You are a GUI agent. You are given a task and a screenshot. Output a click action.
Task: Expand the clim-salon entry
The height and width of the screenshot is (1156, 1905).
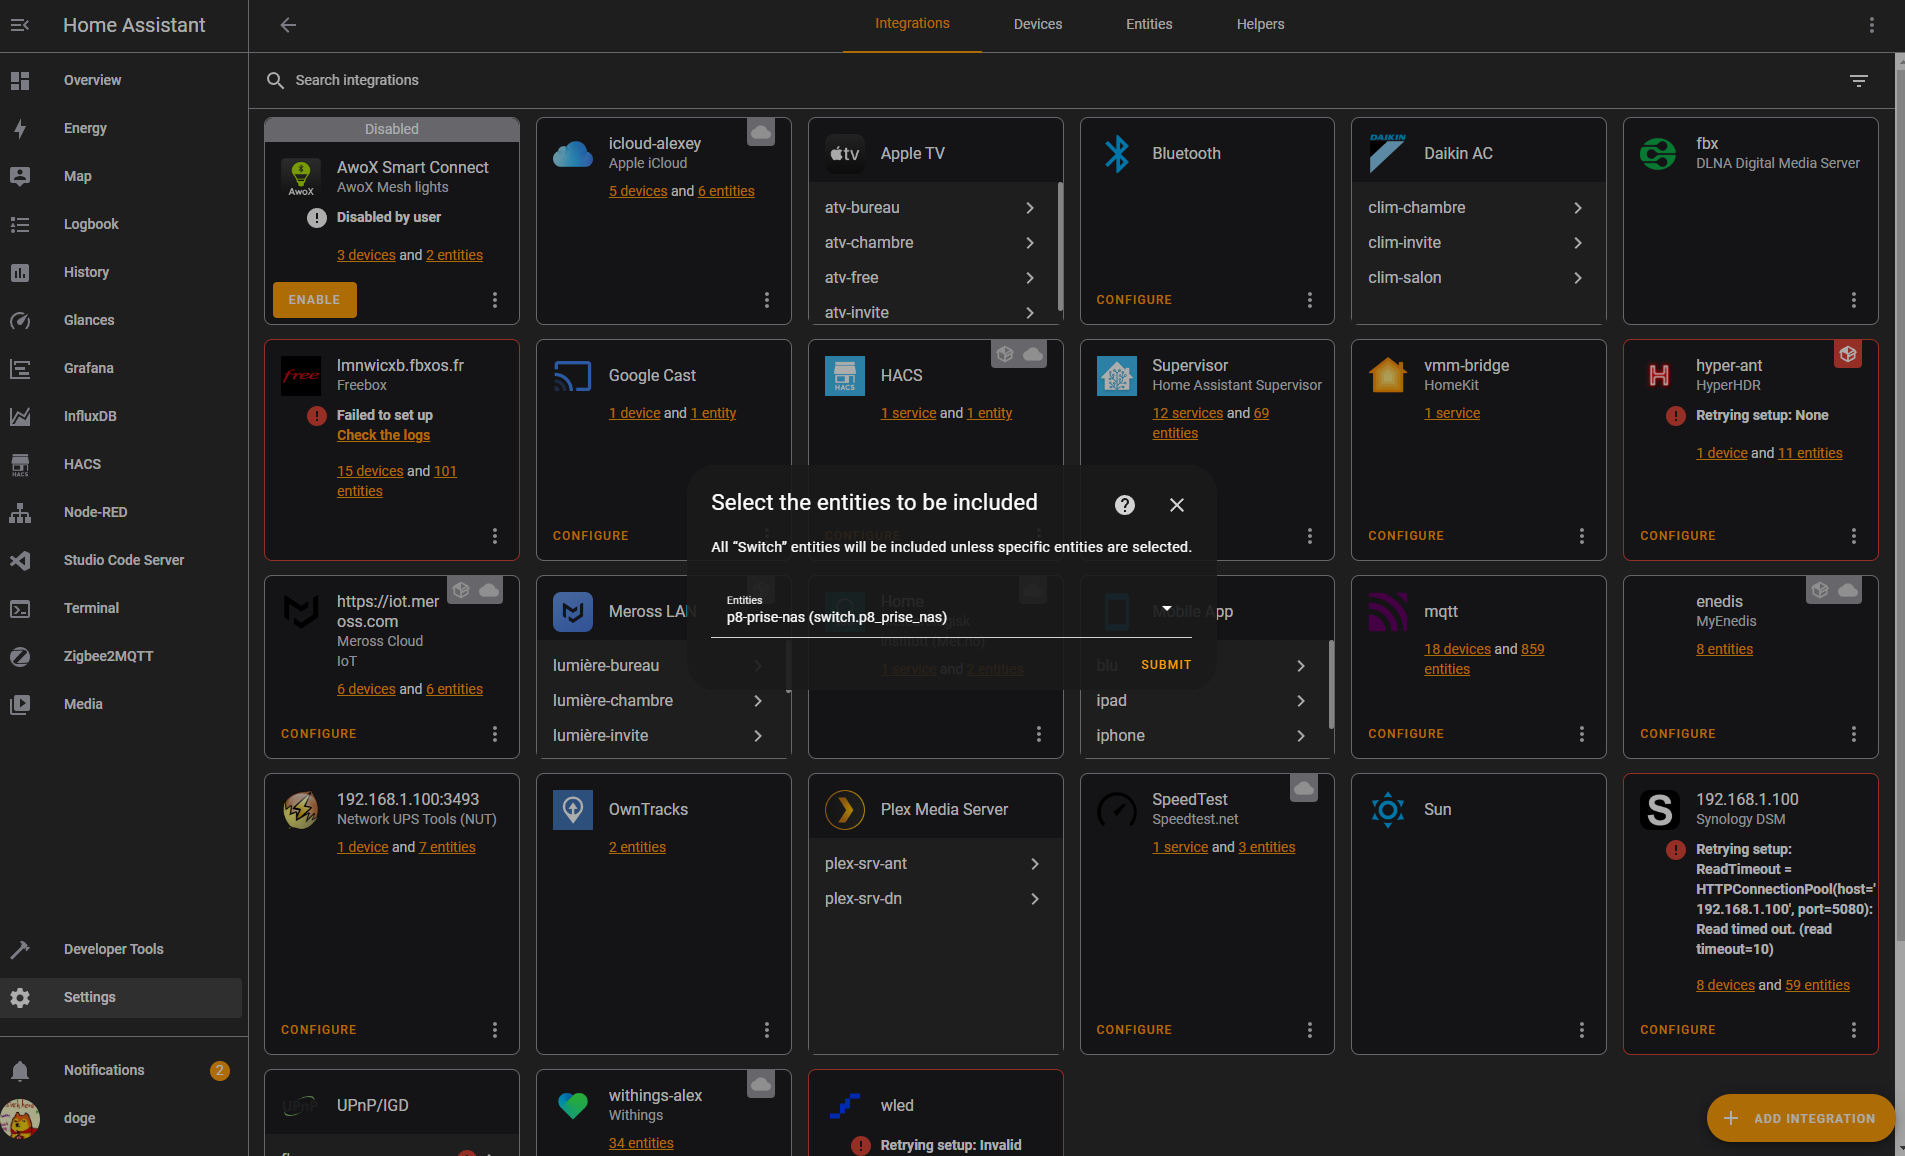[x=1478, y=278]
